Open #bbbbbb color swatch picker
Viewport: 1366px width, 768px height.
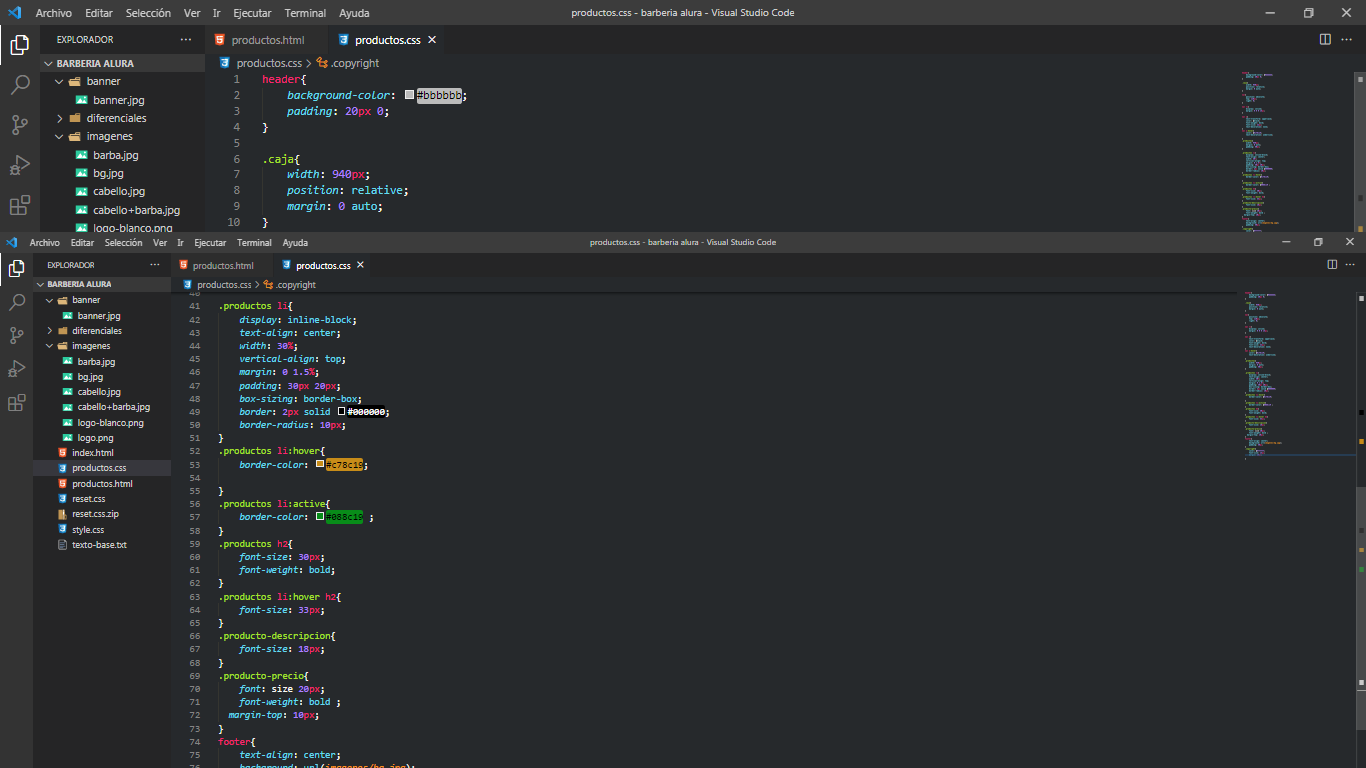409,95
